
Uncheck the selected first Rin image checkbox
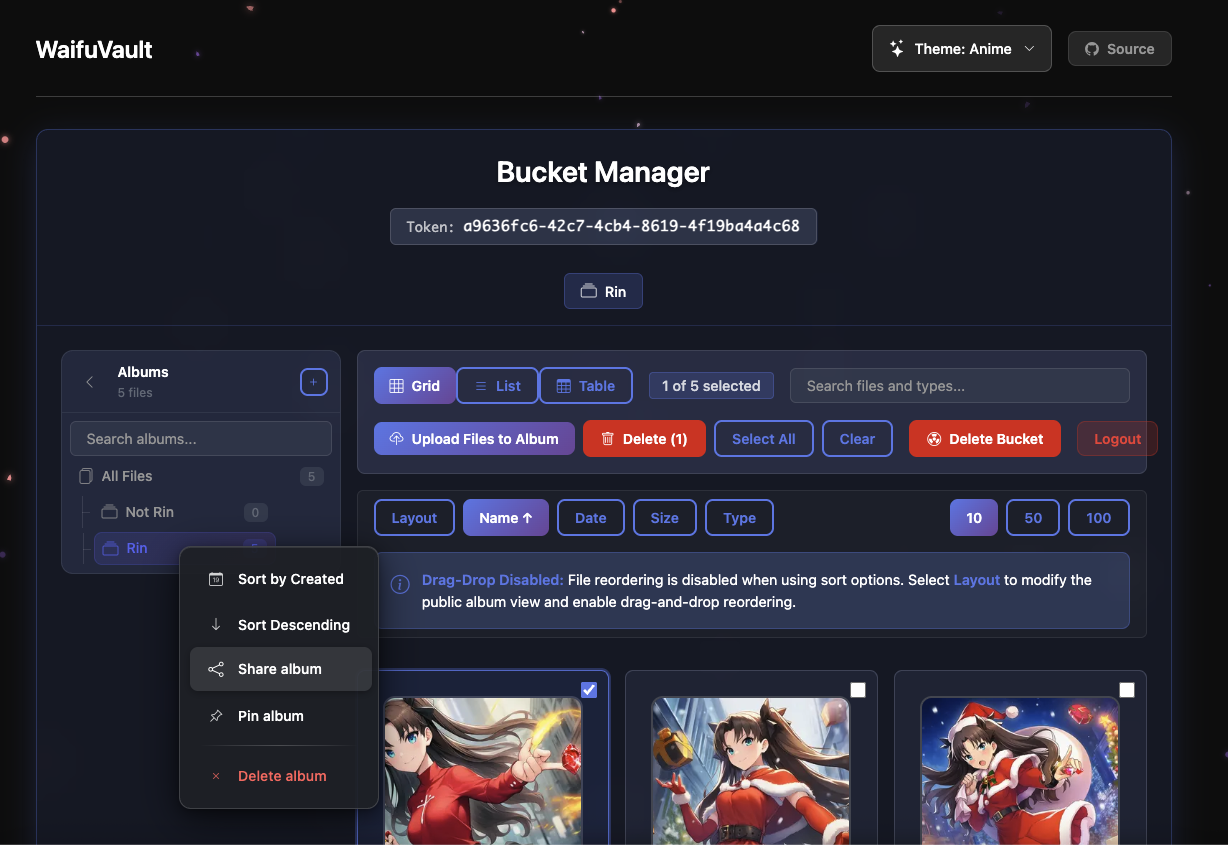pyautogui.click(x=589, y=690)
